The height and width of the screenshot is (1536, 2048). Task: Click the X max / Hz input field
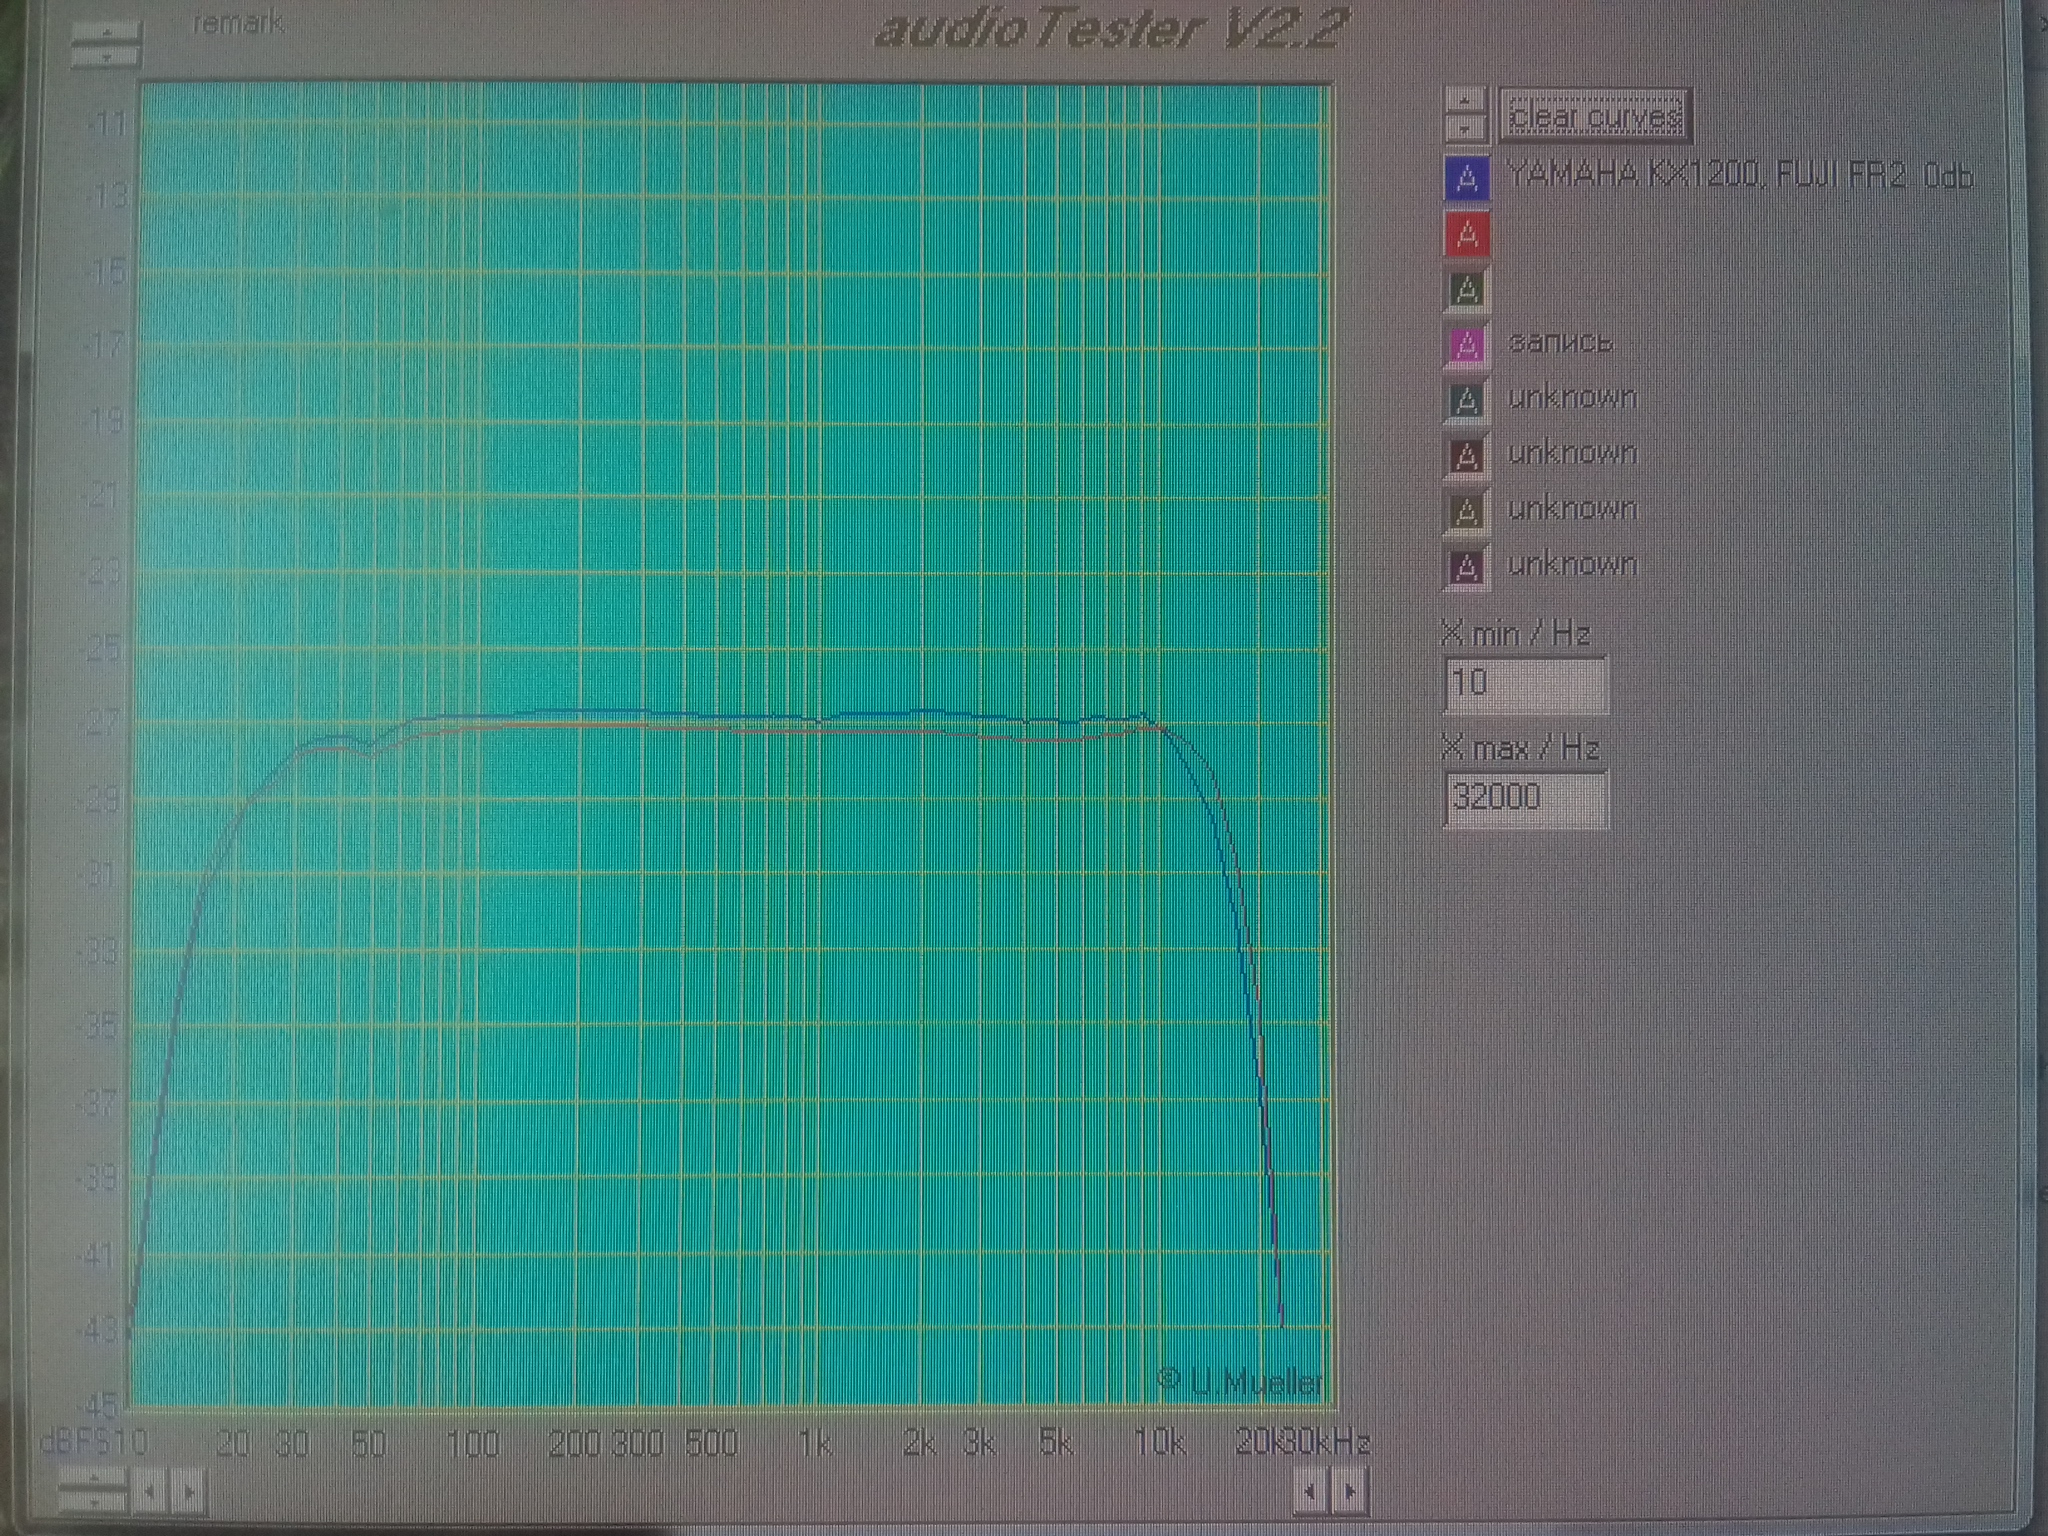click(x=1525, y=798)
